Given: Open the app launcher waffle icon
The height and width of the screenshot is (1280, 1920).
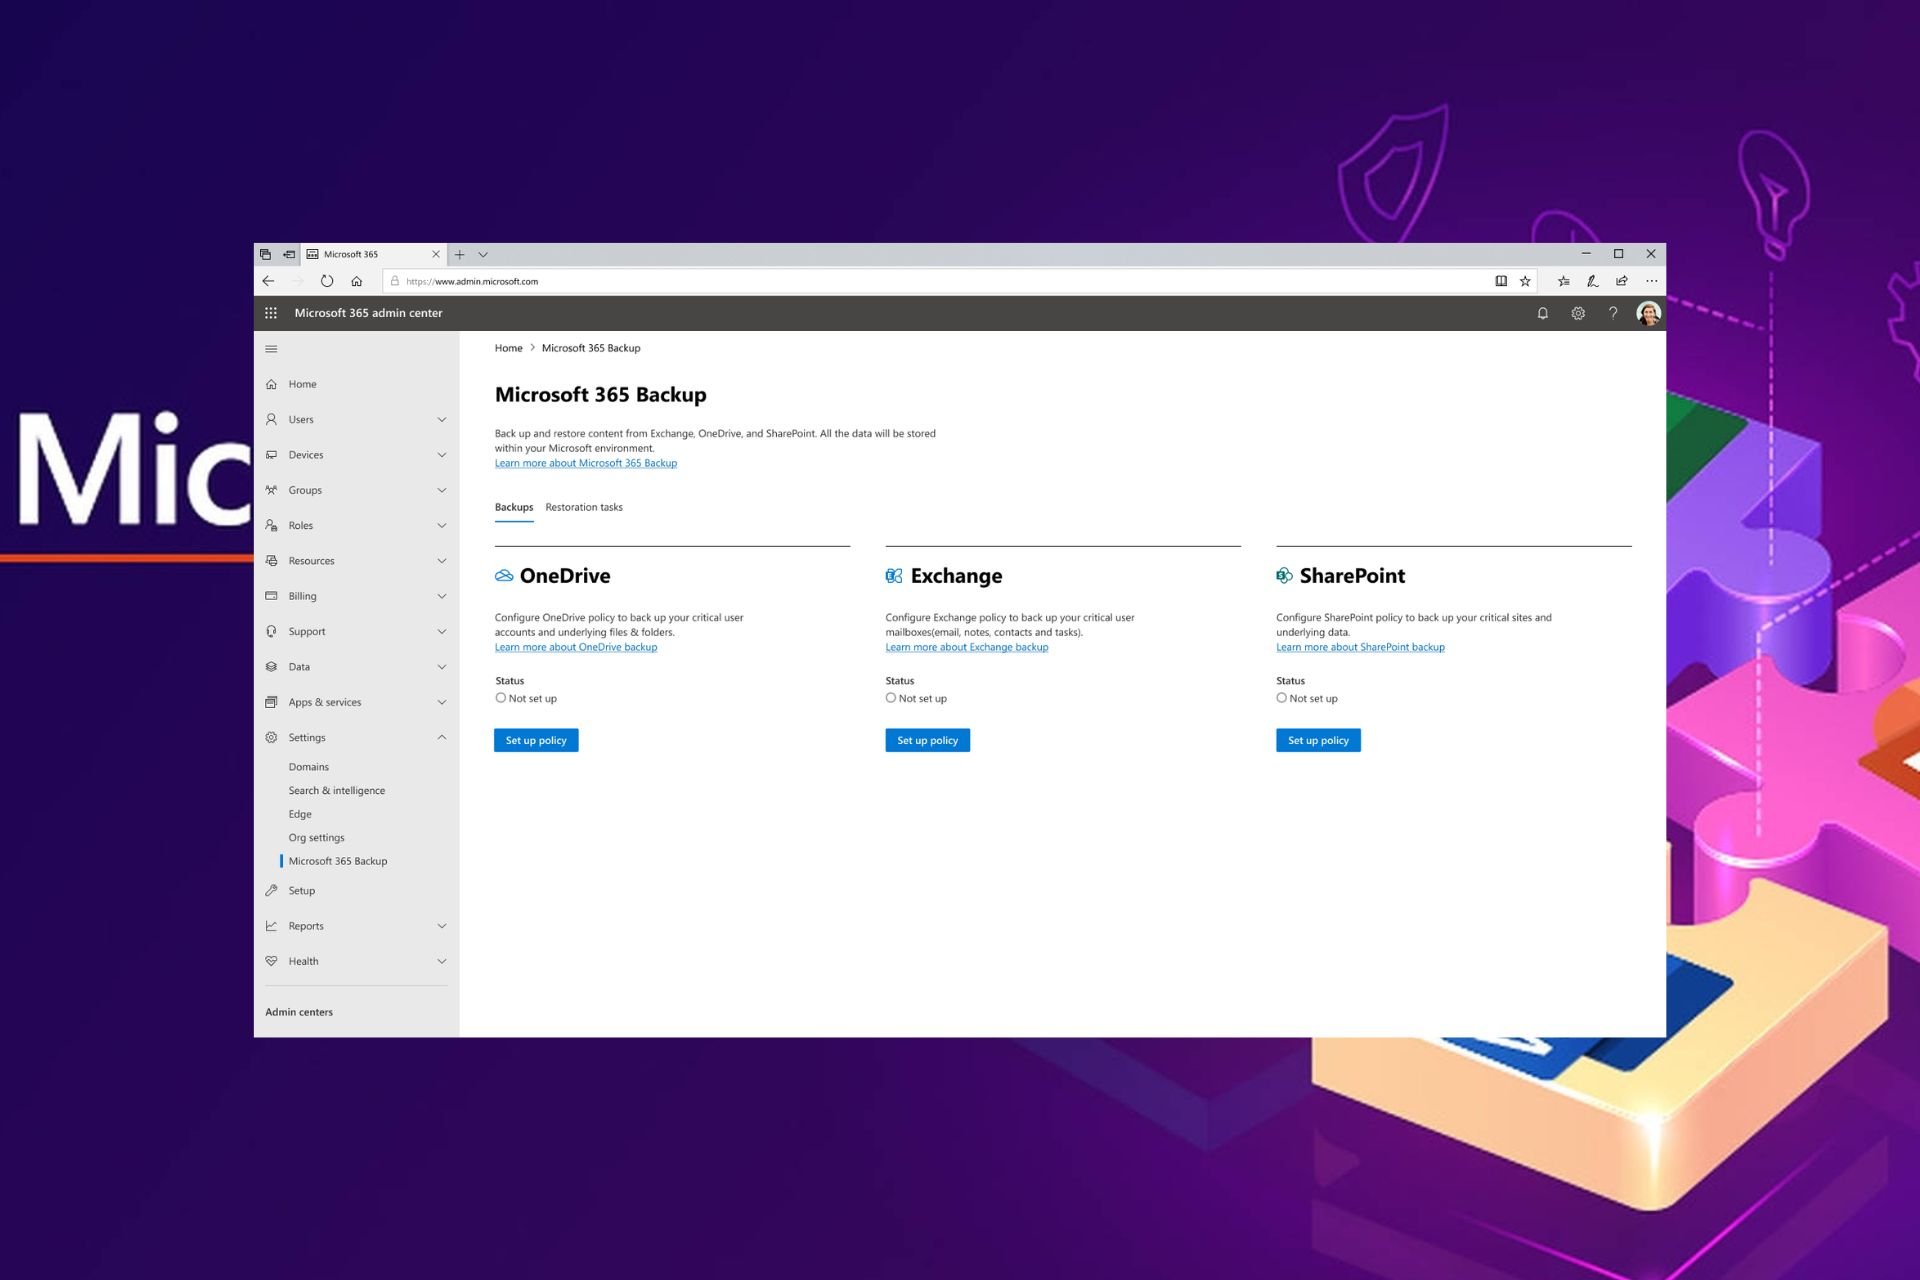Looking at the screenshot, I should pyautogui.click(x=271, y=313).
